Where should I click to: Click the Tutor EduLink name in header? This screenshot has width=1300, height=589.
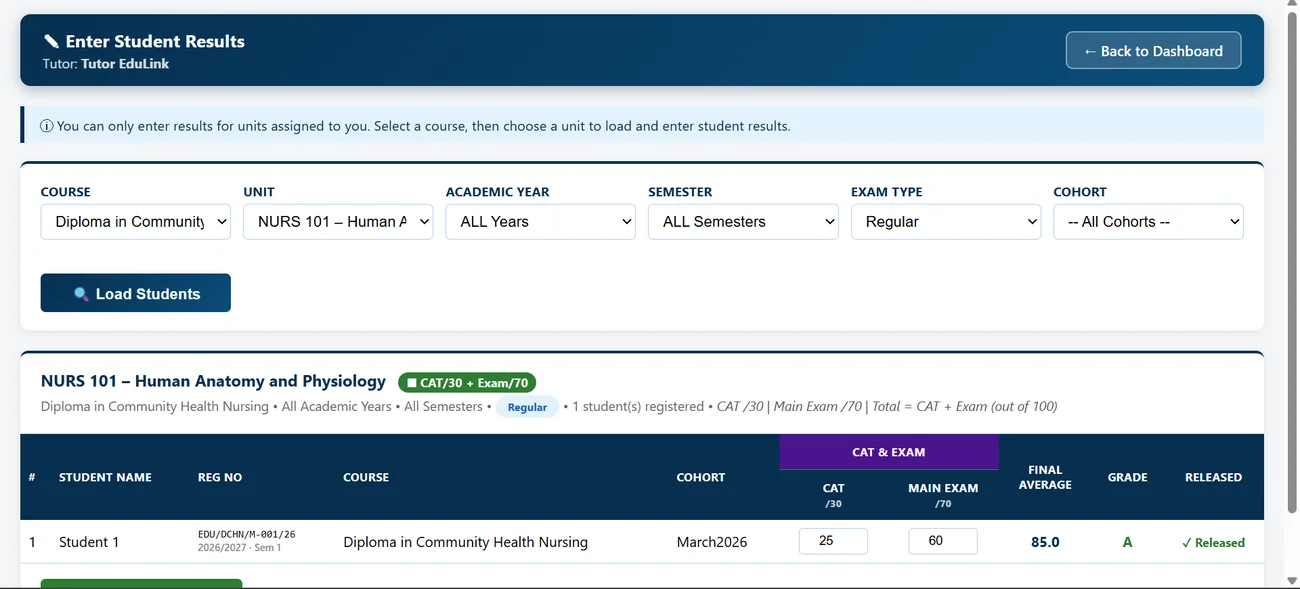point(125,63)
